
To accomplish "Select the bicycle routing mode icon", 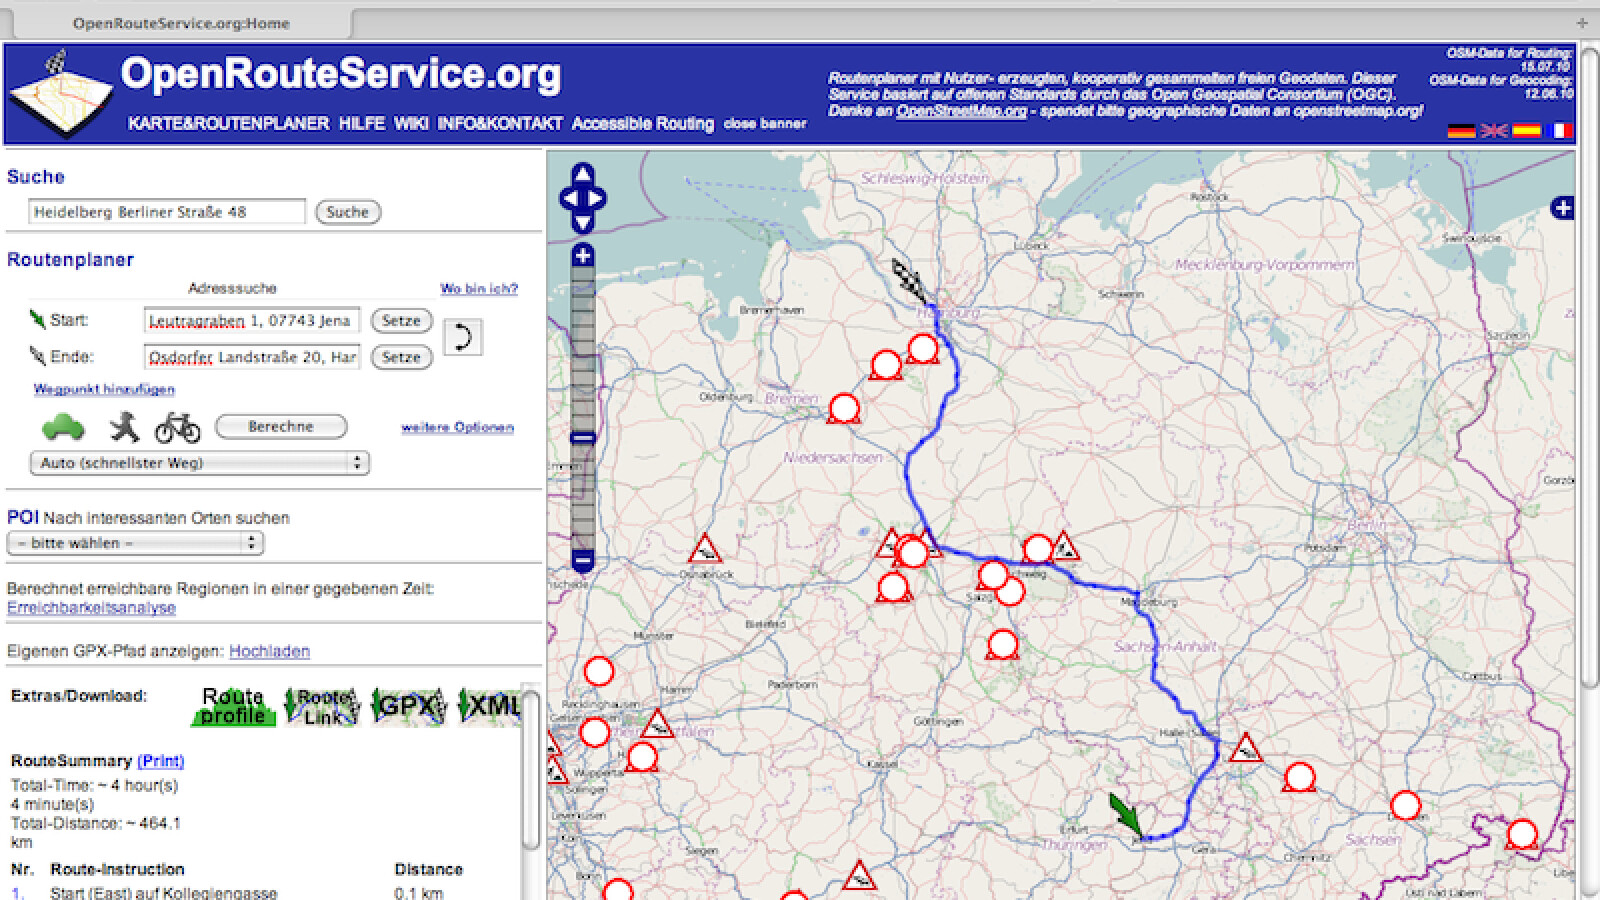I will [x=178, y=427].
